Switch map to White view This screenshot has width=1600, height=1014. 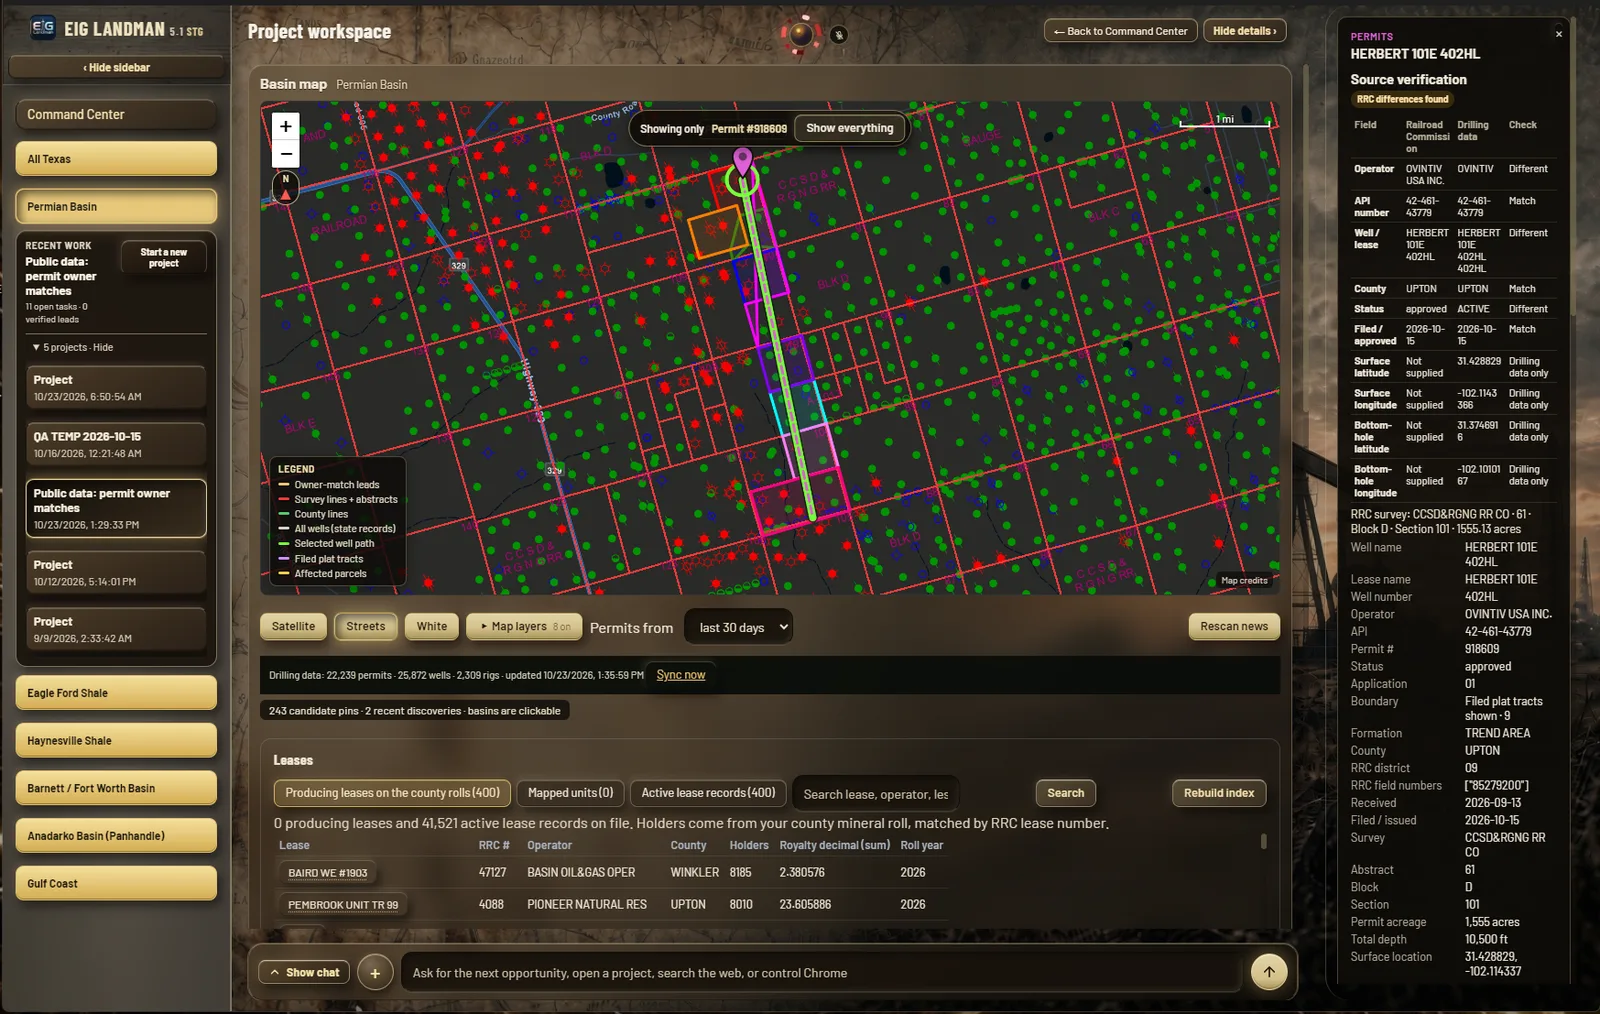coord(432,626)
